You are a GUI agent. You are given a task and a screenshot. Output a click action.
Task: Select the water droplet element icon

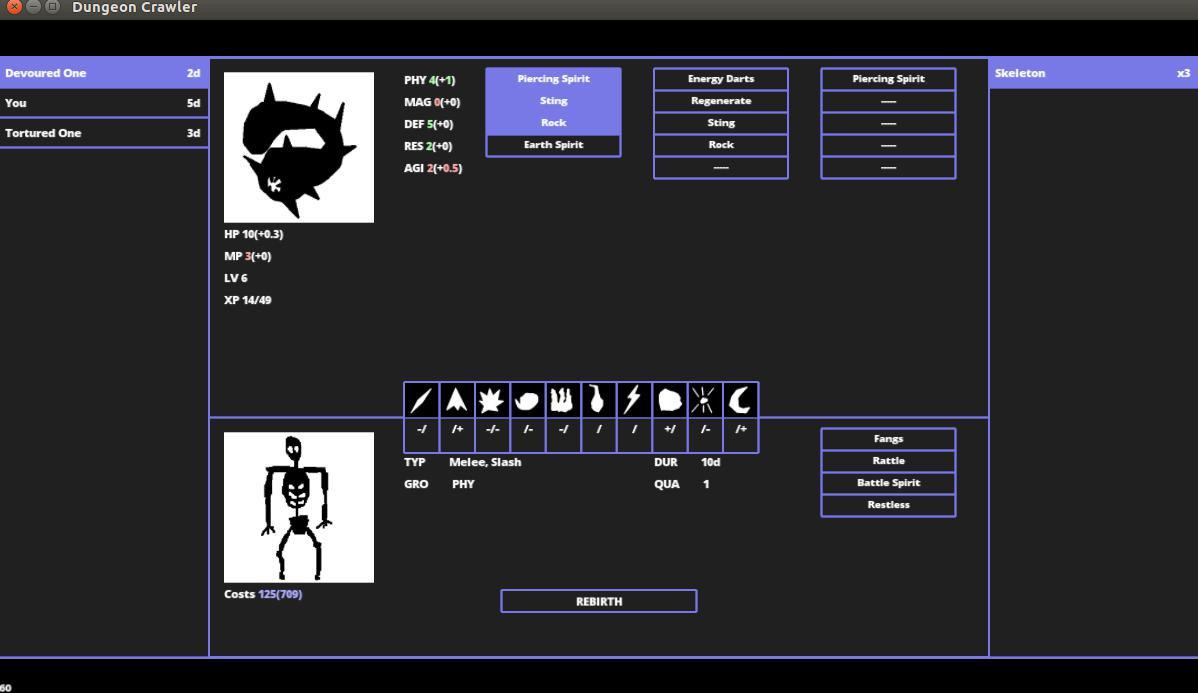pyautogui.click(x=598, y=400)
